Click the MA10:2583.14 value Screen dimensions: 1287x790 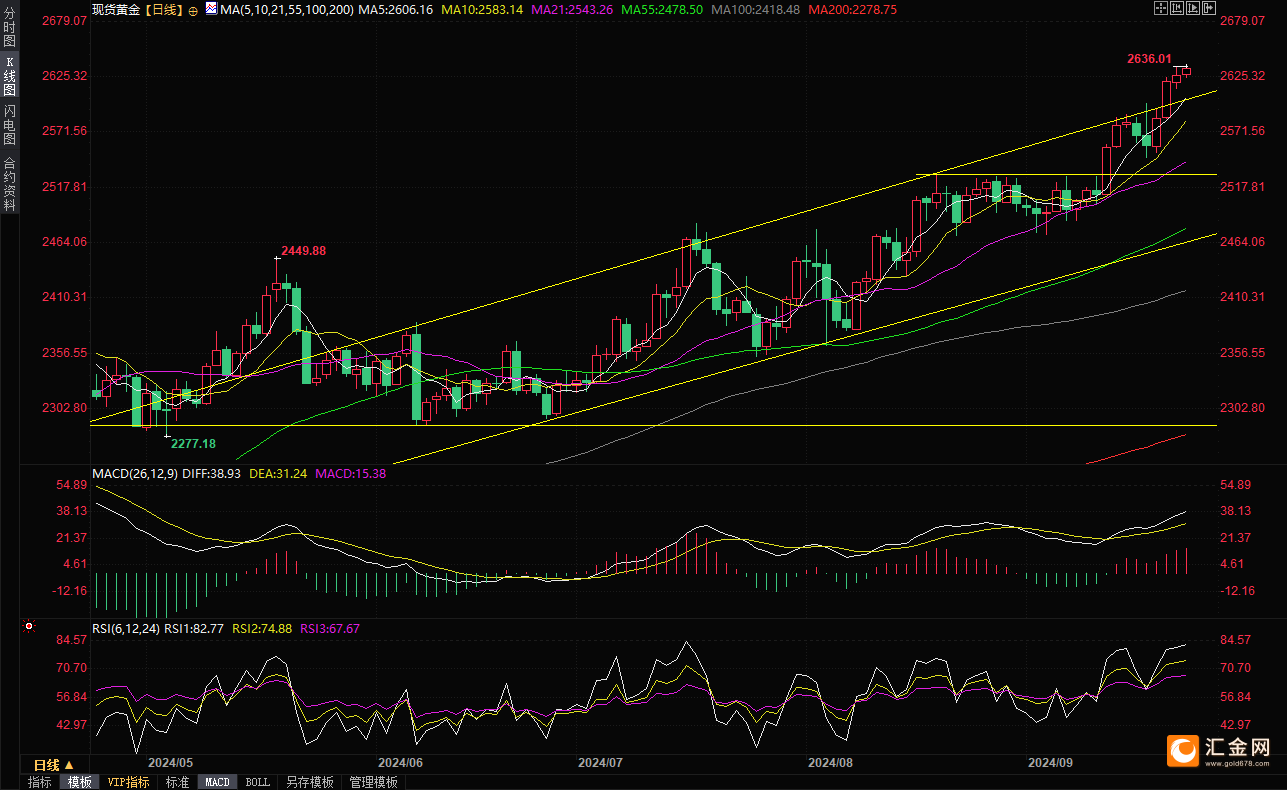point(482,9)
